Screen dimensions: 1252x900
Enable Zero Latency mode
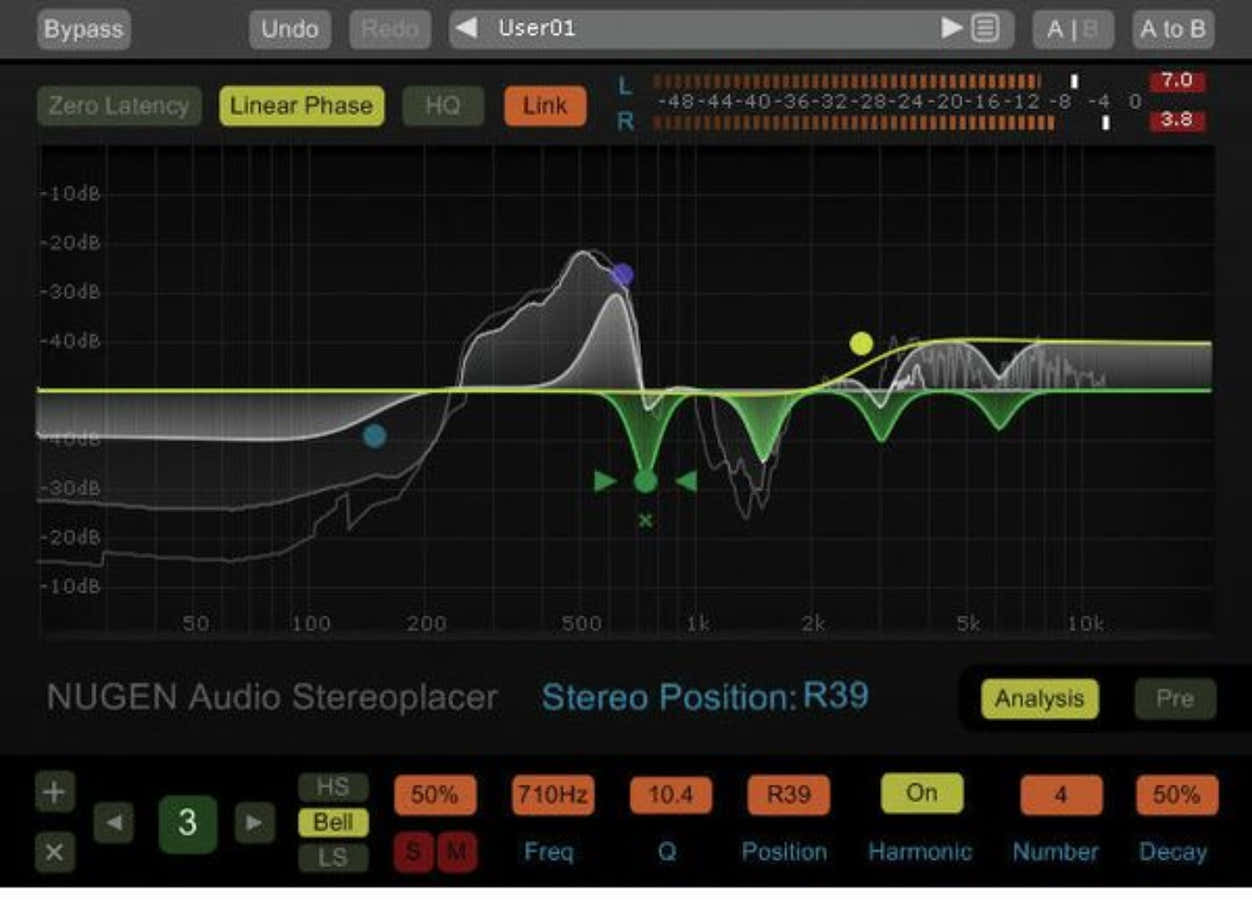(x=119, y=106)
